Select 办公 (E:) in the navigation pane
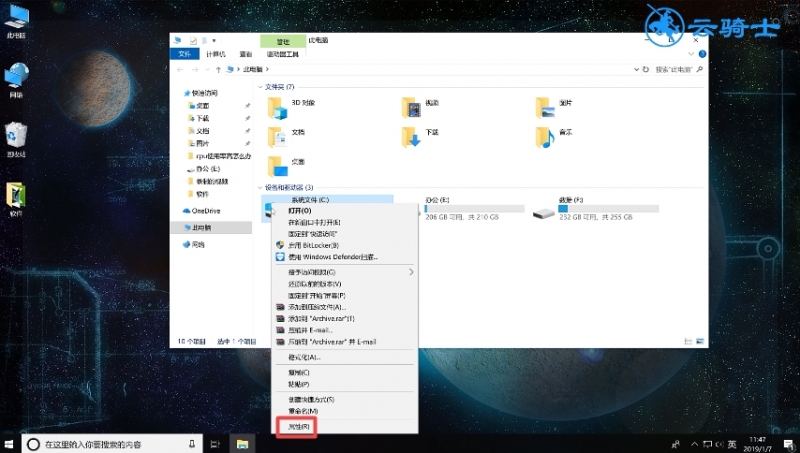800x453 pixels. 208,169
